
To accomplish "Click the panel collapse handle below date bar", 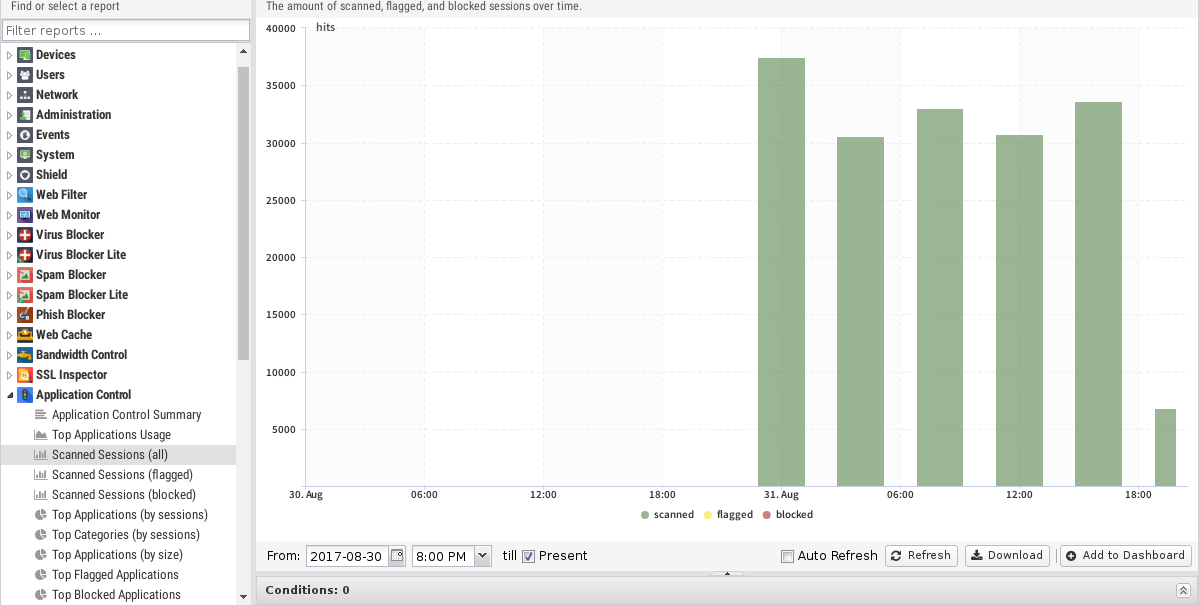I will tap(727, 573).
